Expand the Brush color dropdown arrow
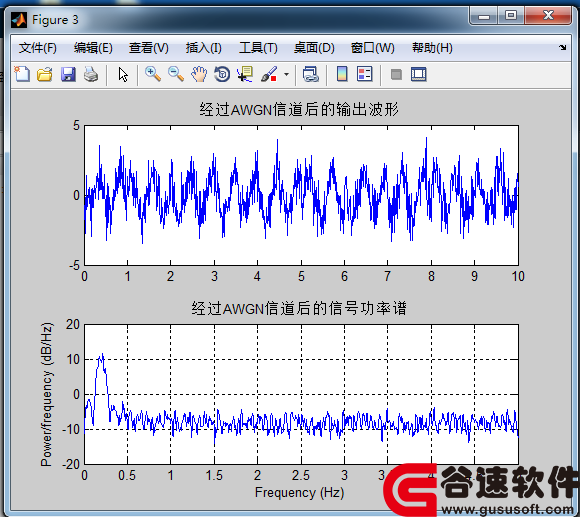Screen dimensions: 580x517 [x=286, y=75]
